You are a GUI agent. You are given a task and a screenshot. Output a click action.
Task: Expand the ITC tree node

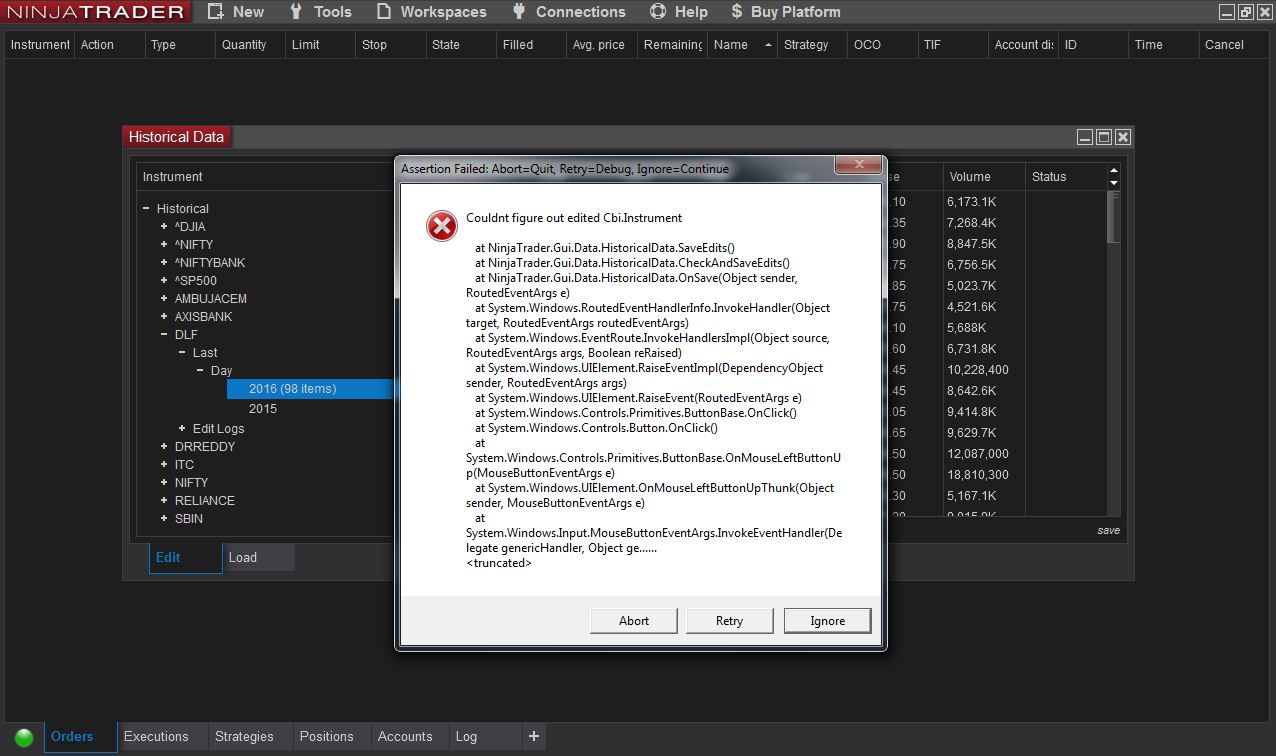pyautogui.click(x=165, y=465)
